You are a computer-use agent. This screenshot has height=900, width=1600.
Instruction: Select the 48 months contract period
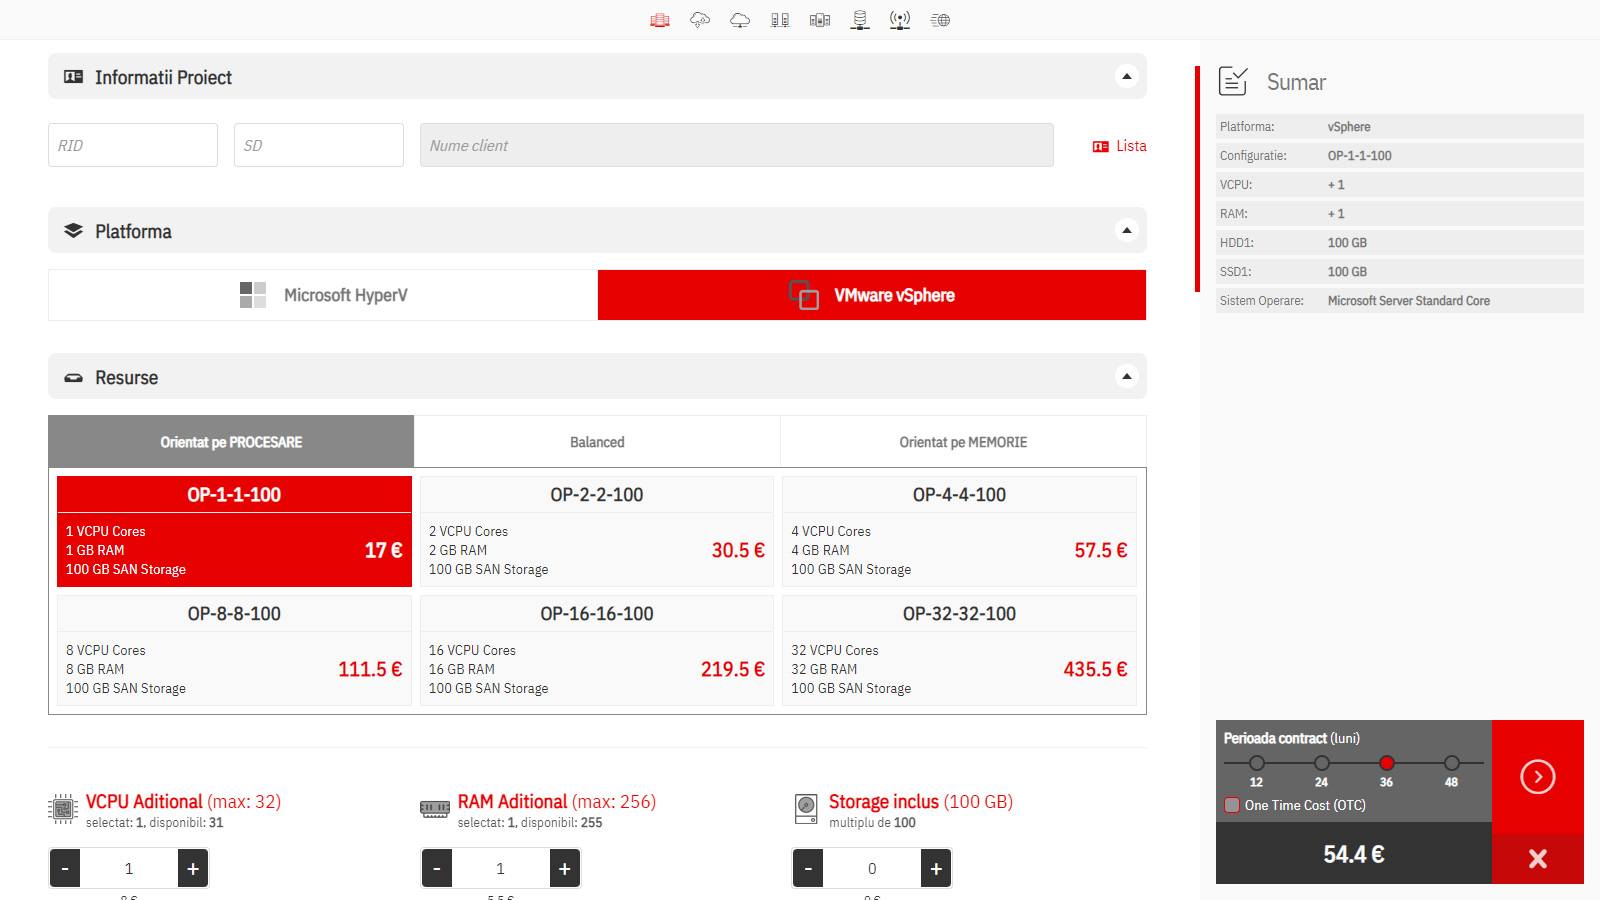coord(1452,763)
